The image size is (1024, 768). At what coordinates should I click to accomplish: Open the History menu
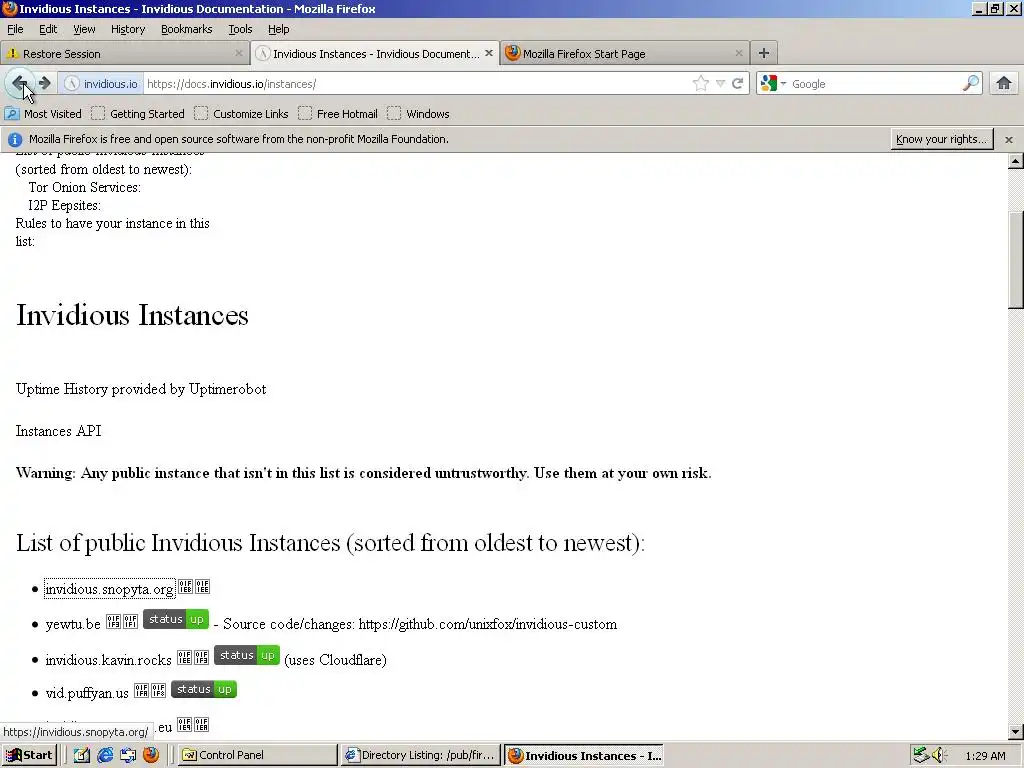(127, 29)
